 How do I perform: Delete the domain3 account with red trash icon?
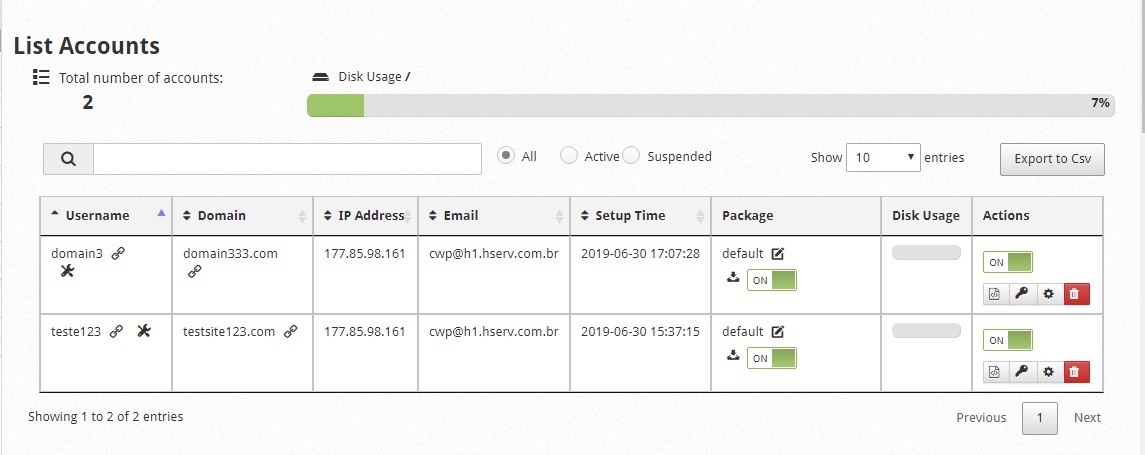click(1076, 294)
